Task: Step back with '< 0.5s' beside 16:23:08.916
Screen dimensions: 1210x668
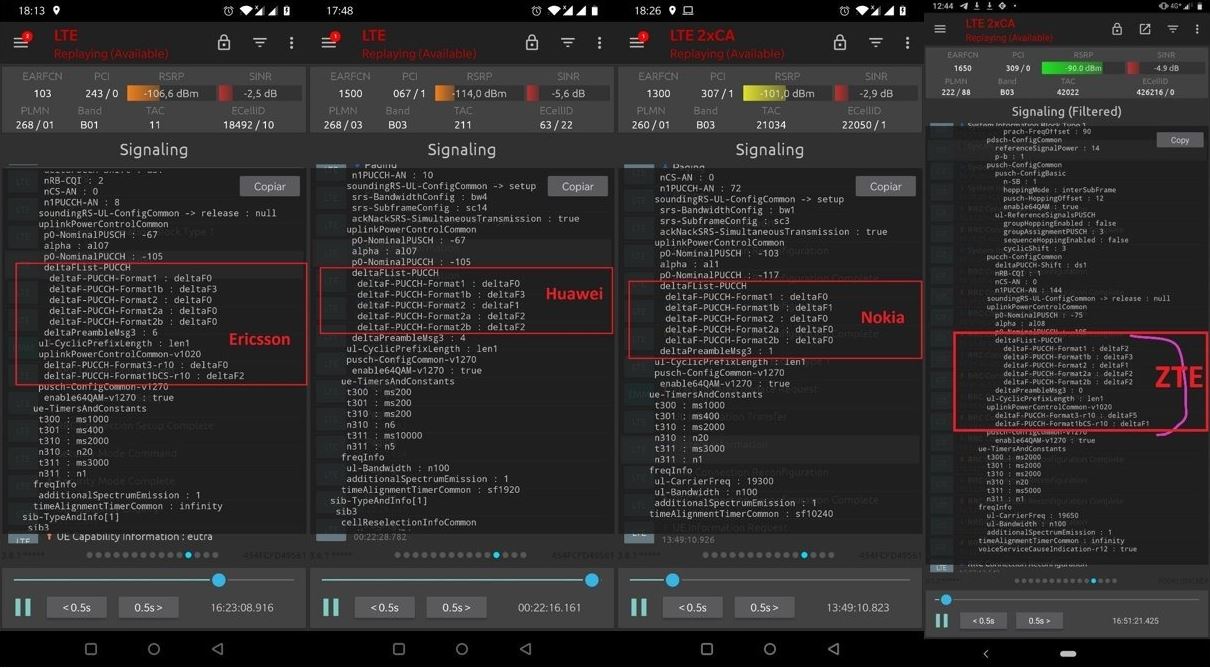Action: pos(77,607)
